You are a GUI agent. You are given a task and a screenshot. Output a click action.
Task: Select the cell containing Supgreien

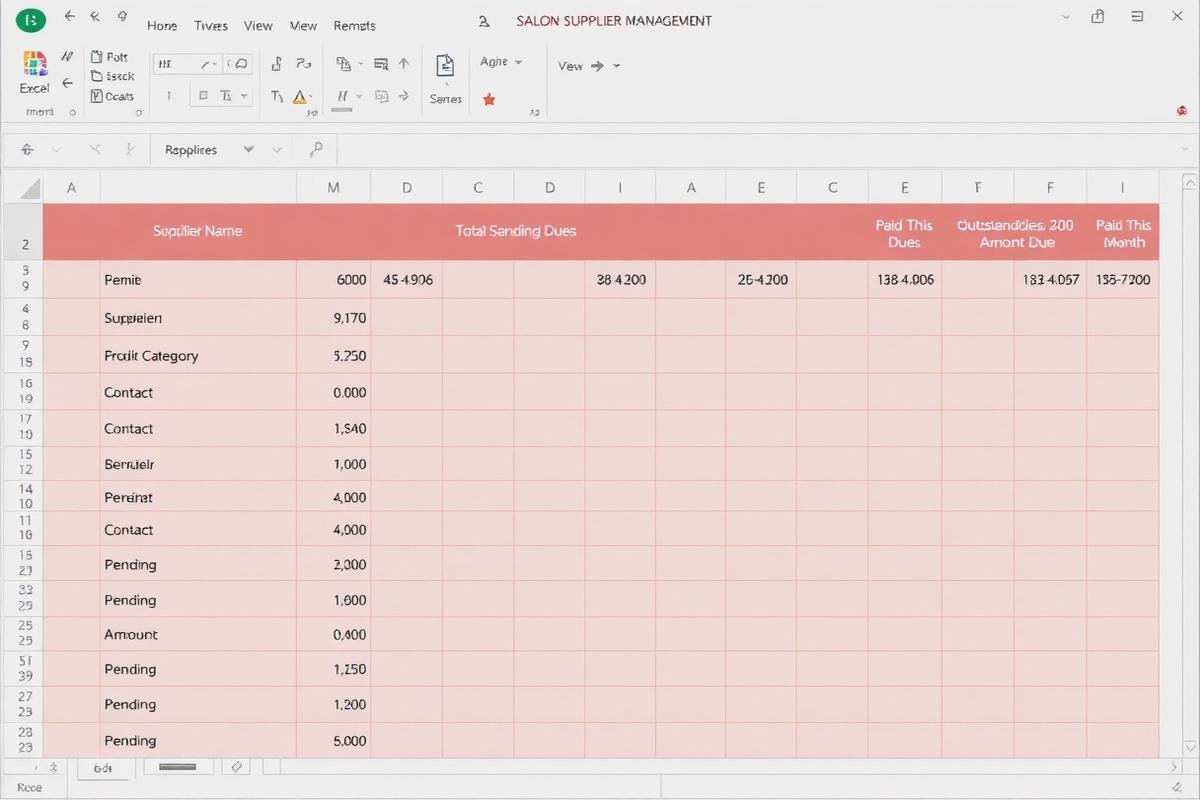[198, 318]
